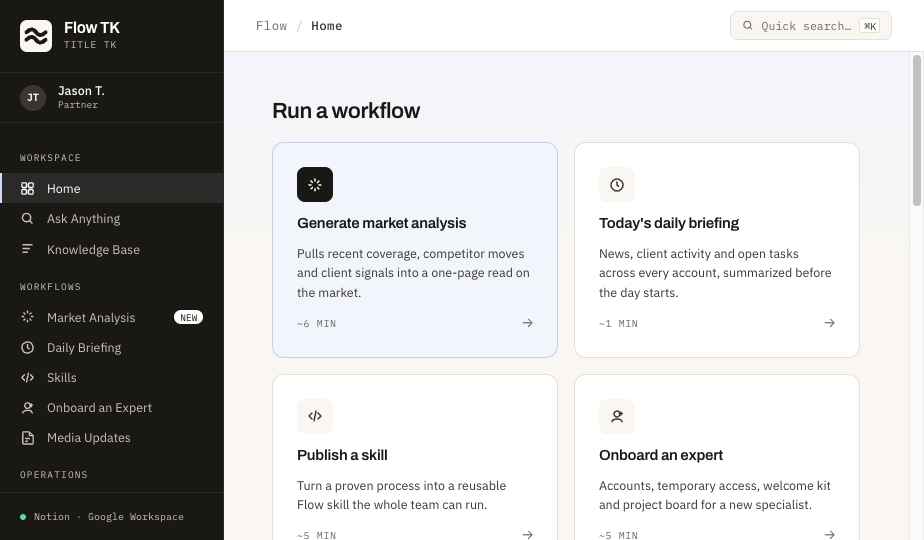
Task: Select Onboard an Expert in sidebar
Action: (112, 408)
